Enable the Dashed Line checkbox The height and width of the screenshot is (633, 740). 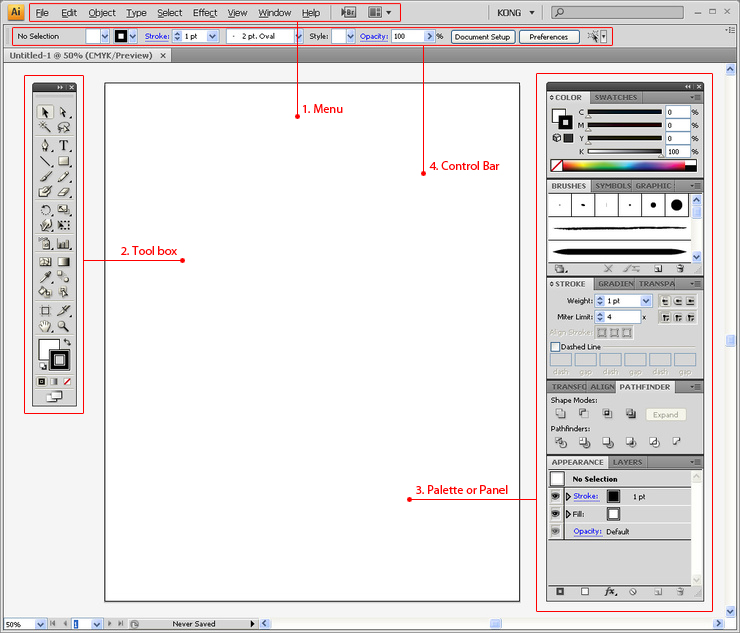pos(556,347)
